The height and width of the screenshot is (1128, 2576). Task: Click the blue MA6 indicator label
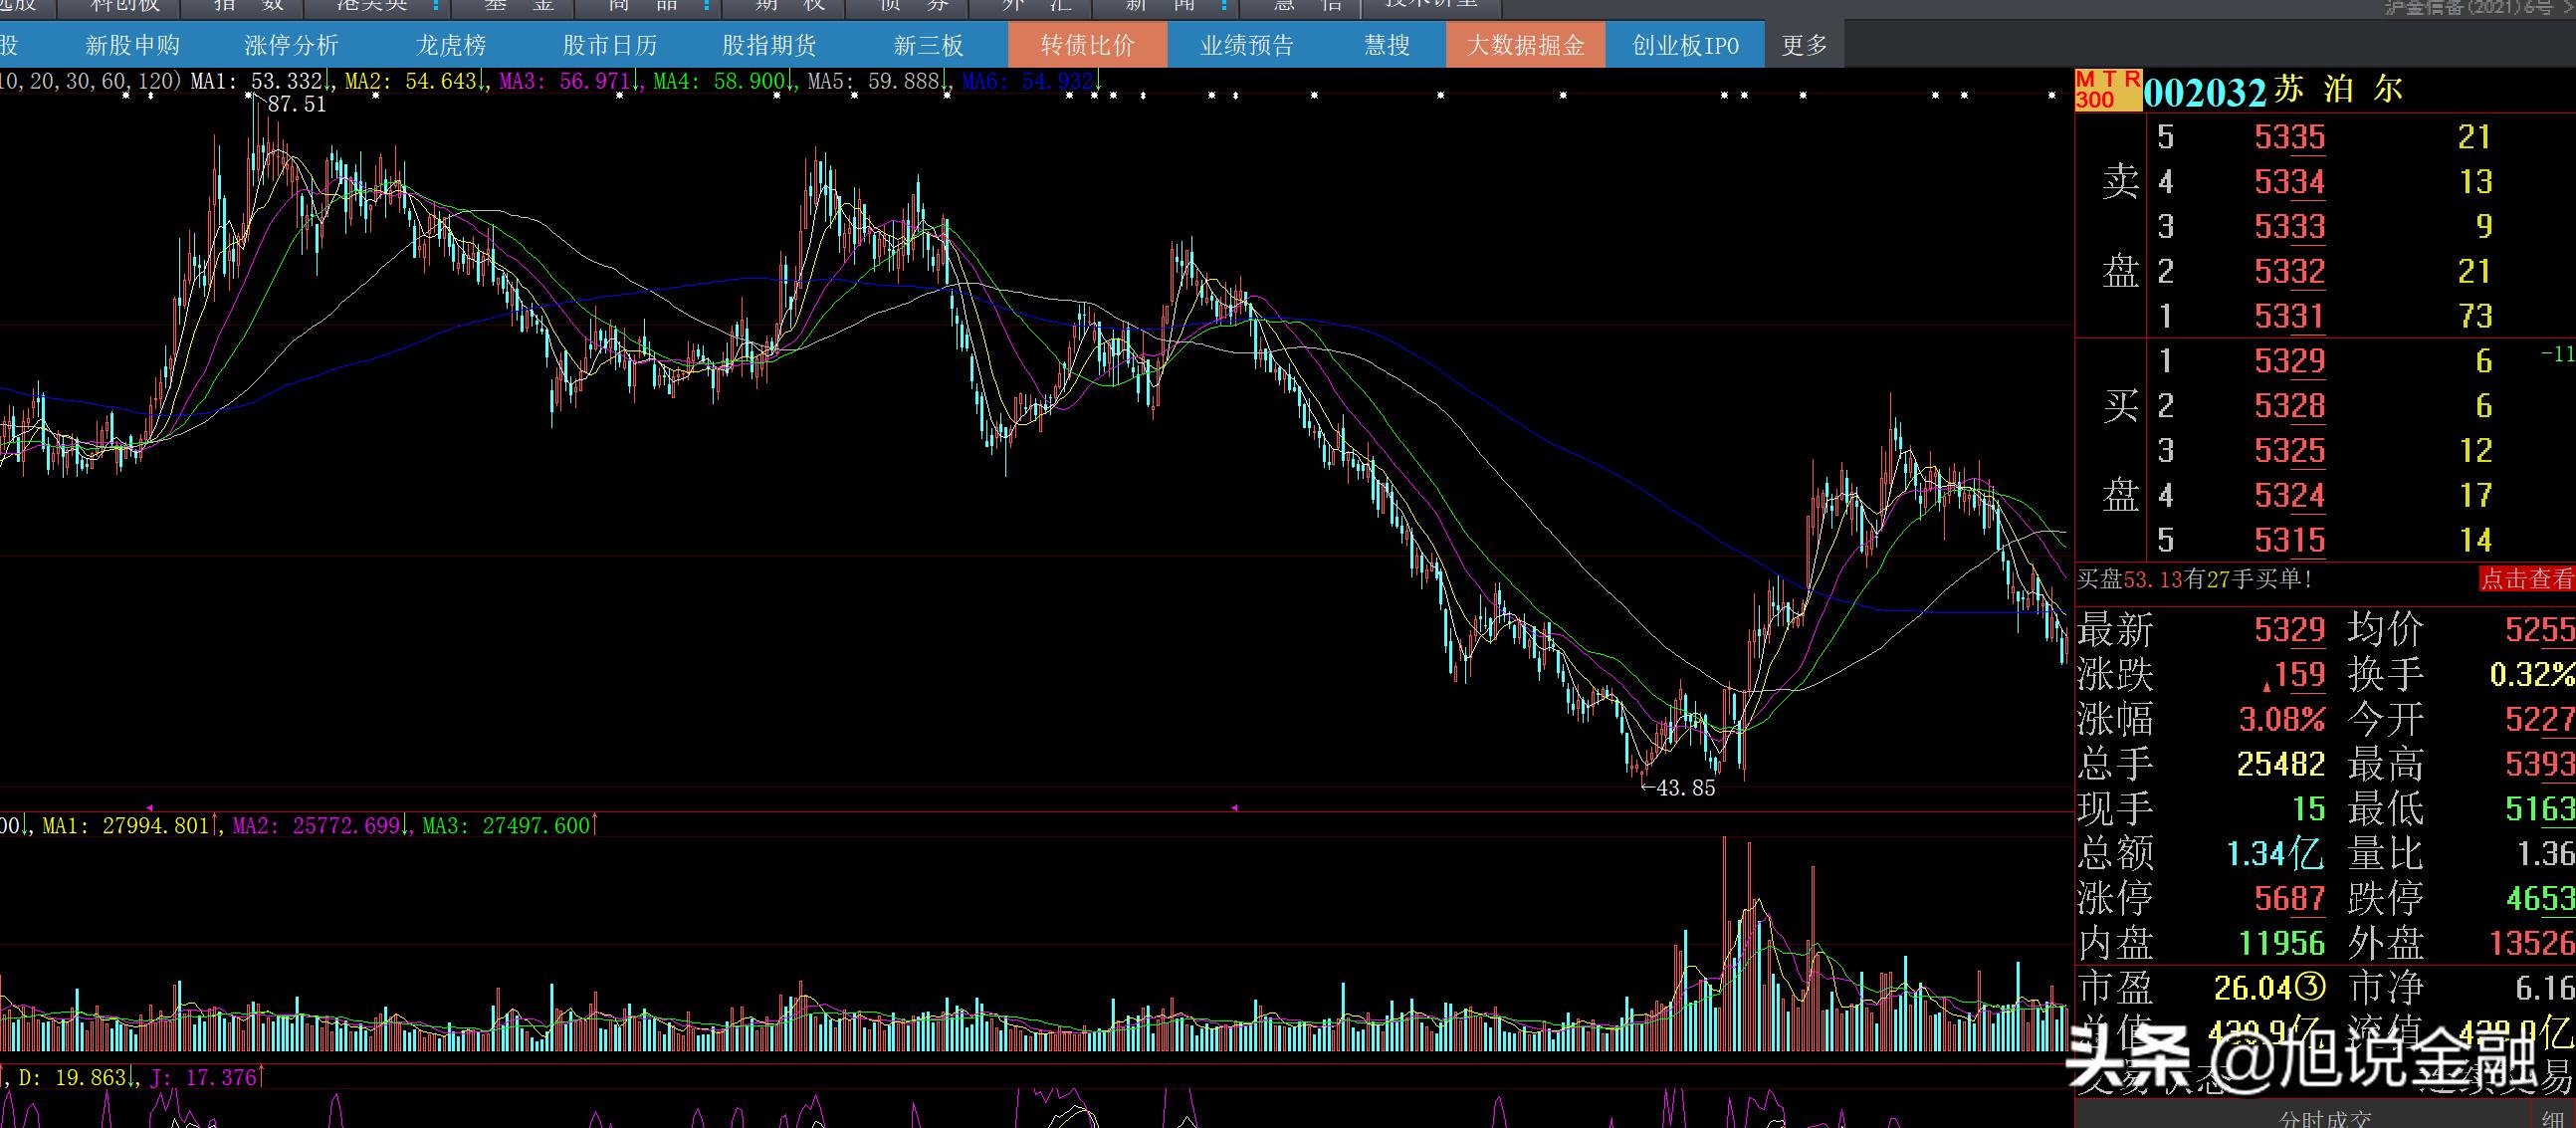pos(1027,81)
